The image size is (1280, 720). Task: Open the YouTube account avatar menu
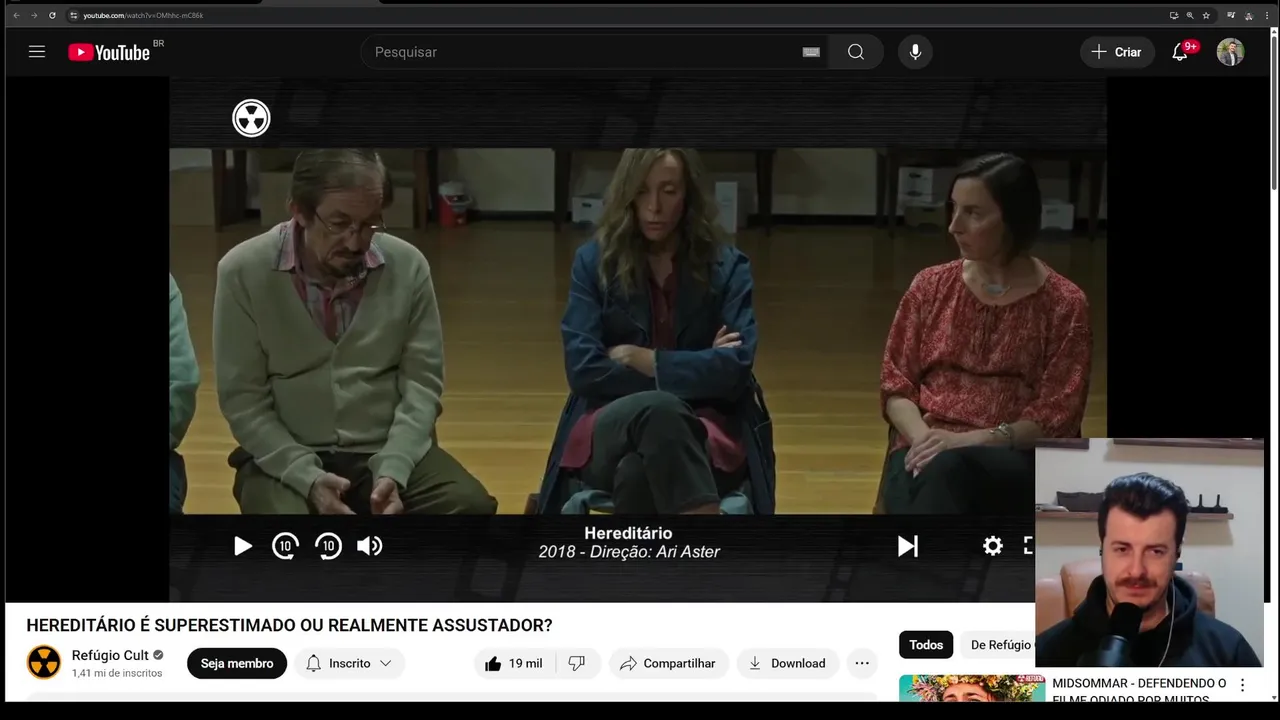pos(1230,52)
